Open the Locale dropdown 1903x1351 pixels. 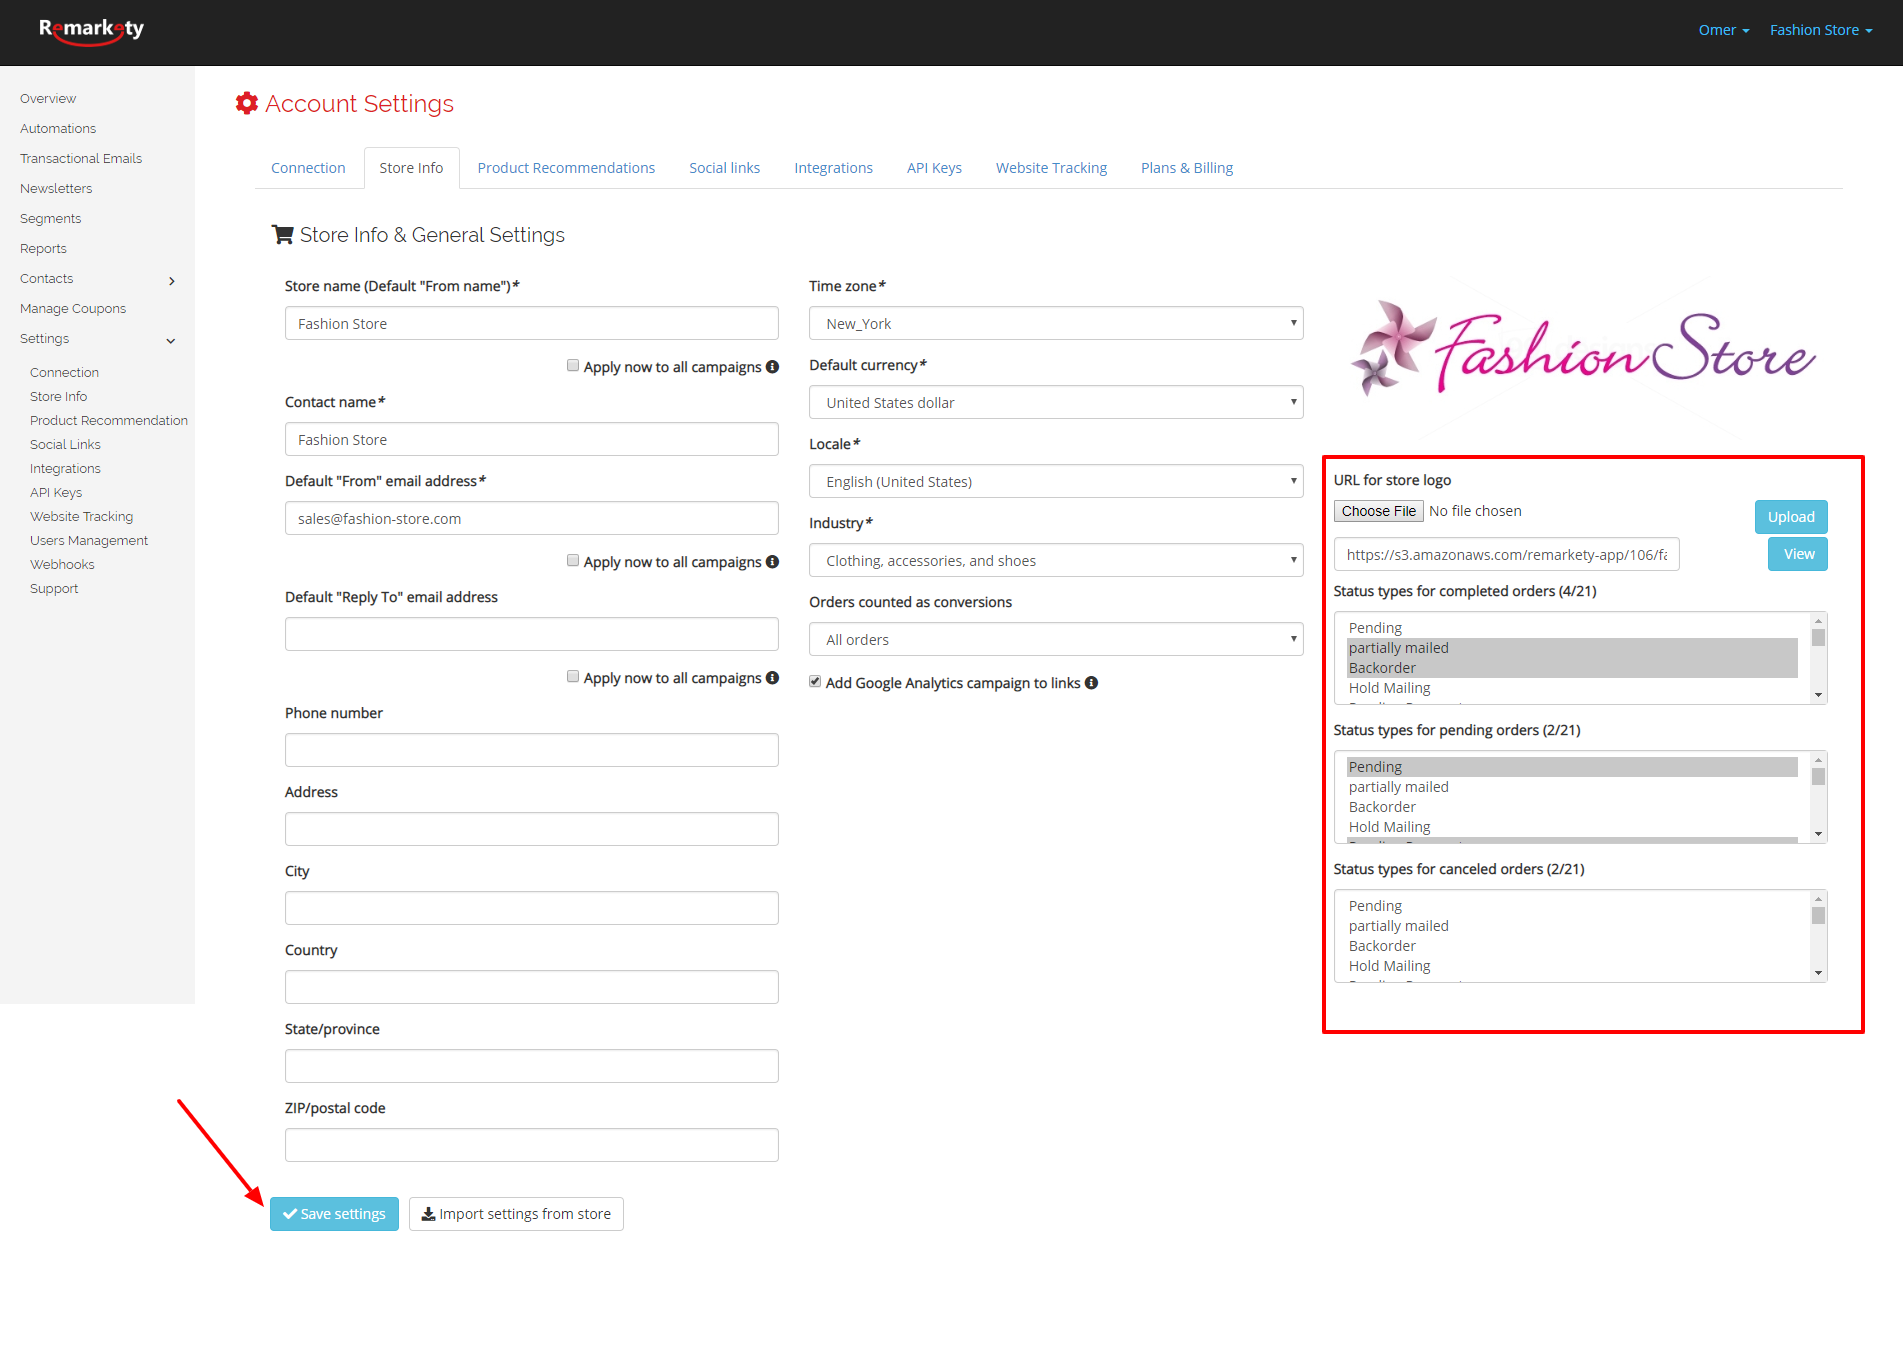pos(1056,481)
